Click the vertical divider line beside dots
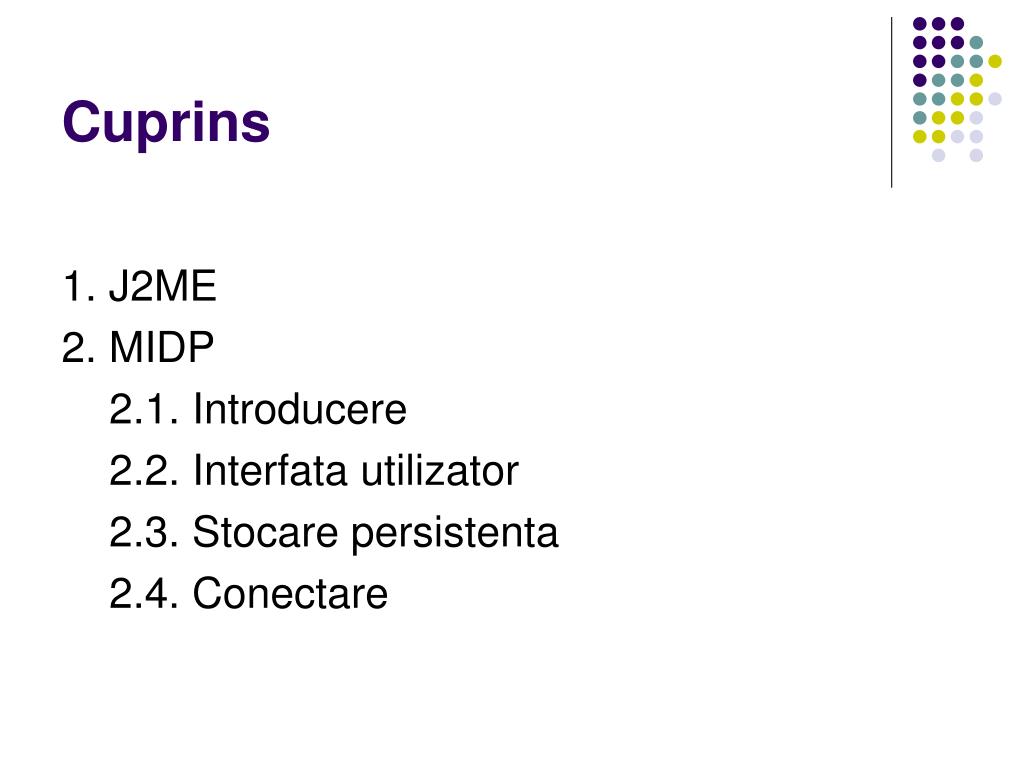1024x768 pixels. [x=891, y=103]
